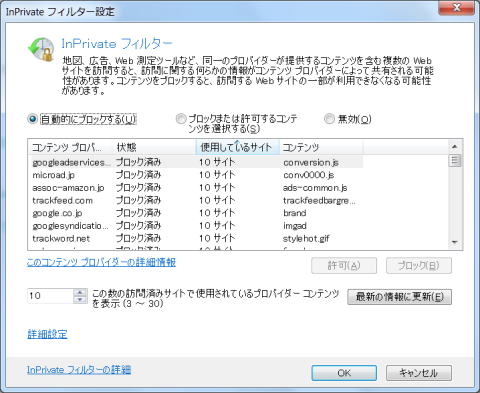Sort by 状態 column header
480x393 pixels.
pyautogui.click(x=154, y=147)
